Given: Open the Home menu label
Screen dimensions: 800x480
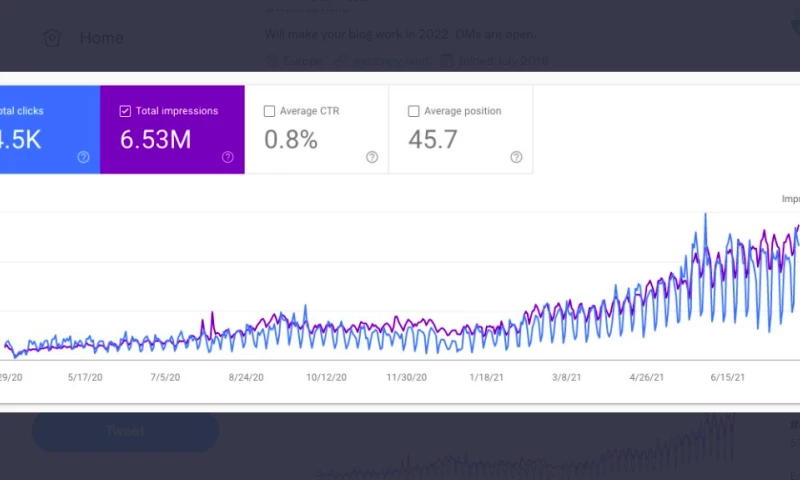Looking at the screenshot, I should point(101,39).
